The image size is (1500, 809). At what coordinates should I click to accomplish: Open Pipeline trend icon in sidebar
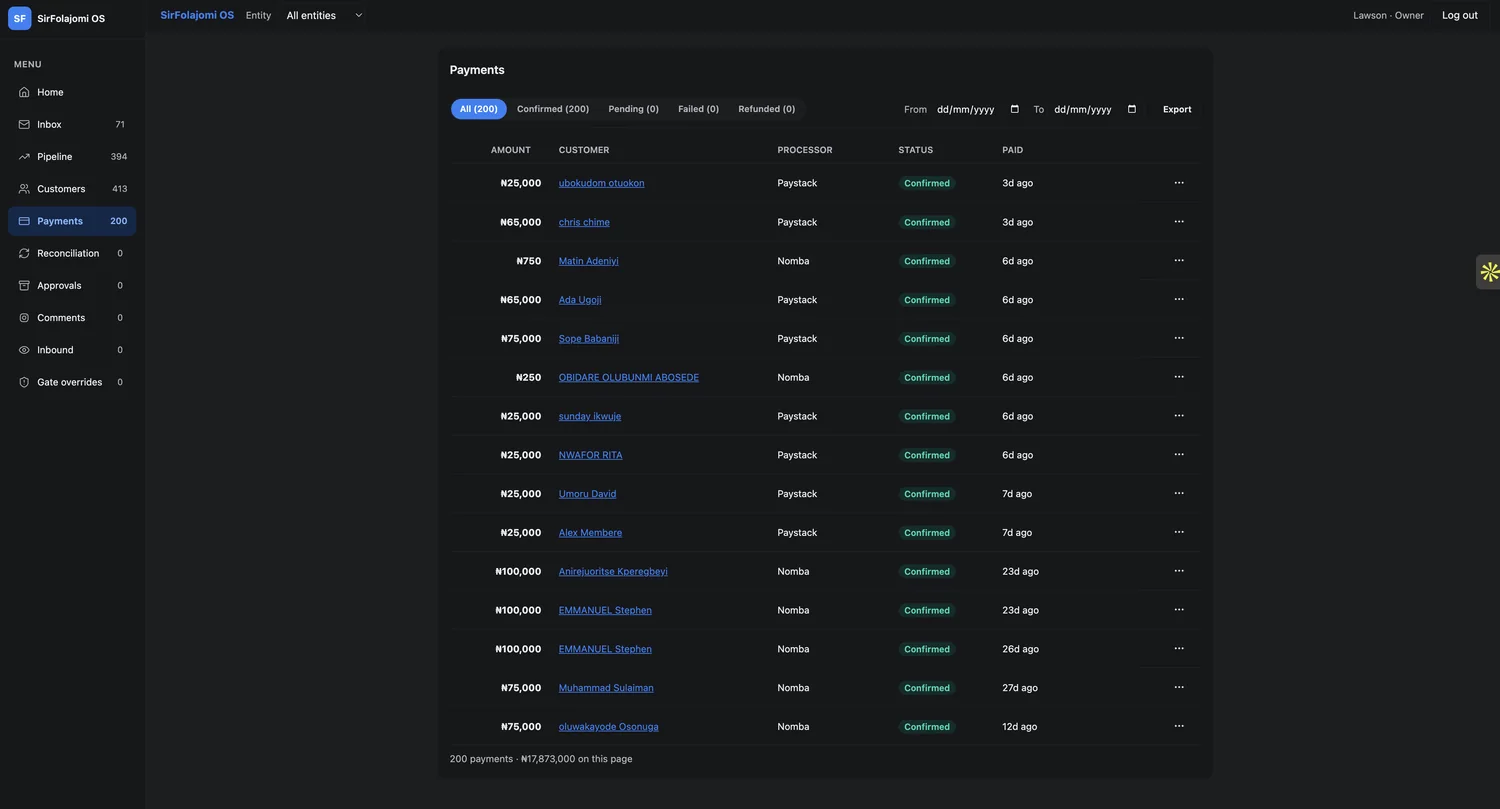pos(24,157)
